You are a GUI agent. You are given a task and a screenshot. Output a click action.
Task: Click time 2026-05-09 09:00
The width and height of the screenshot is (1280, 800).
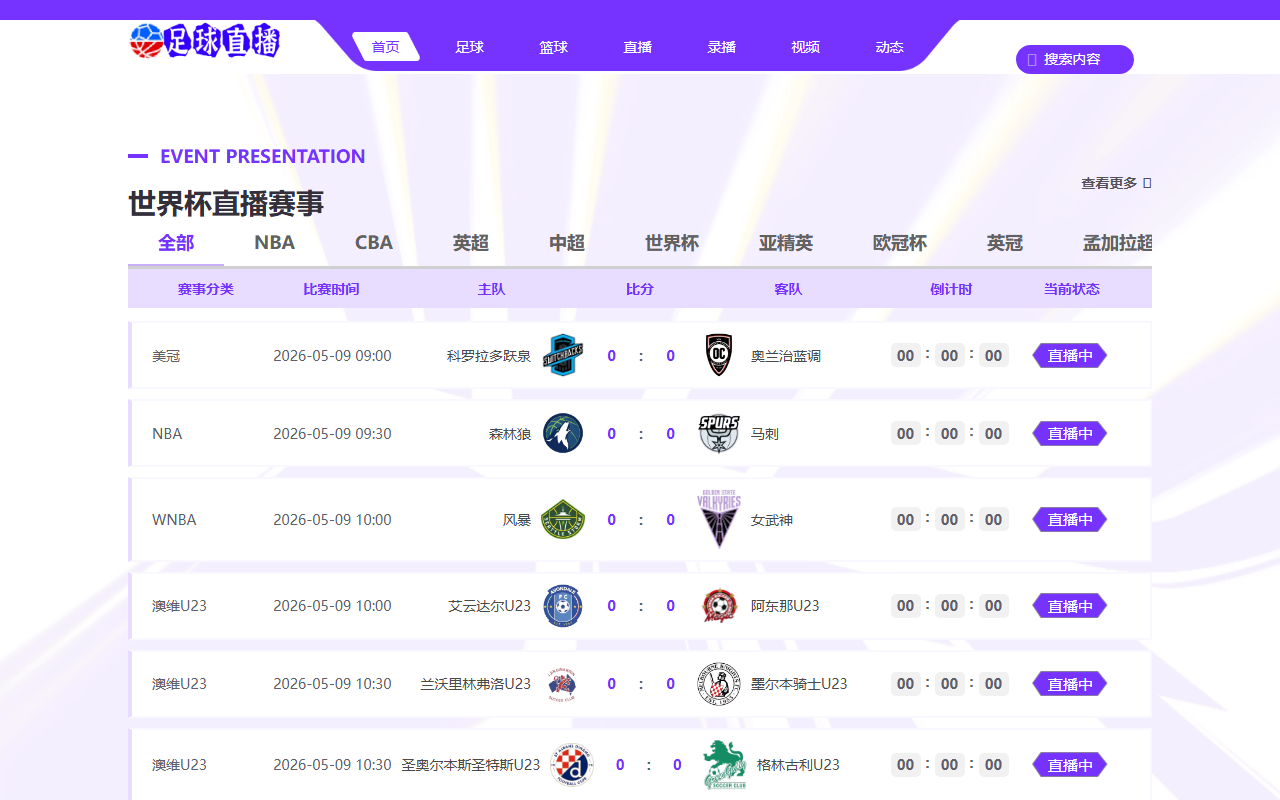pyautogui.click(x=332, y=356)
